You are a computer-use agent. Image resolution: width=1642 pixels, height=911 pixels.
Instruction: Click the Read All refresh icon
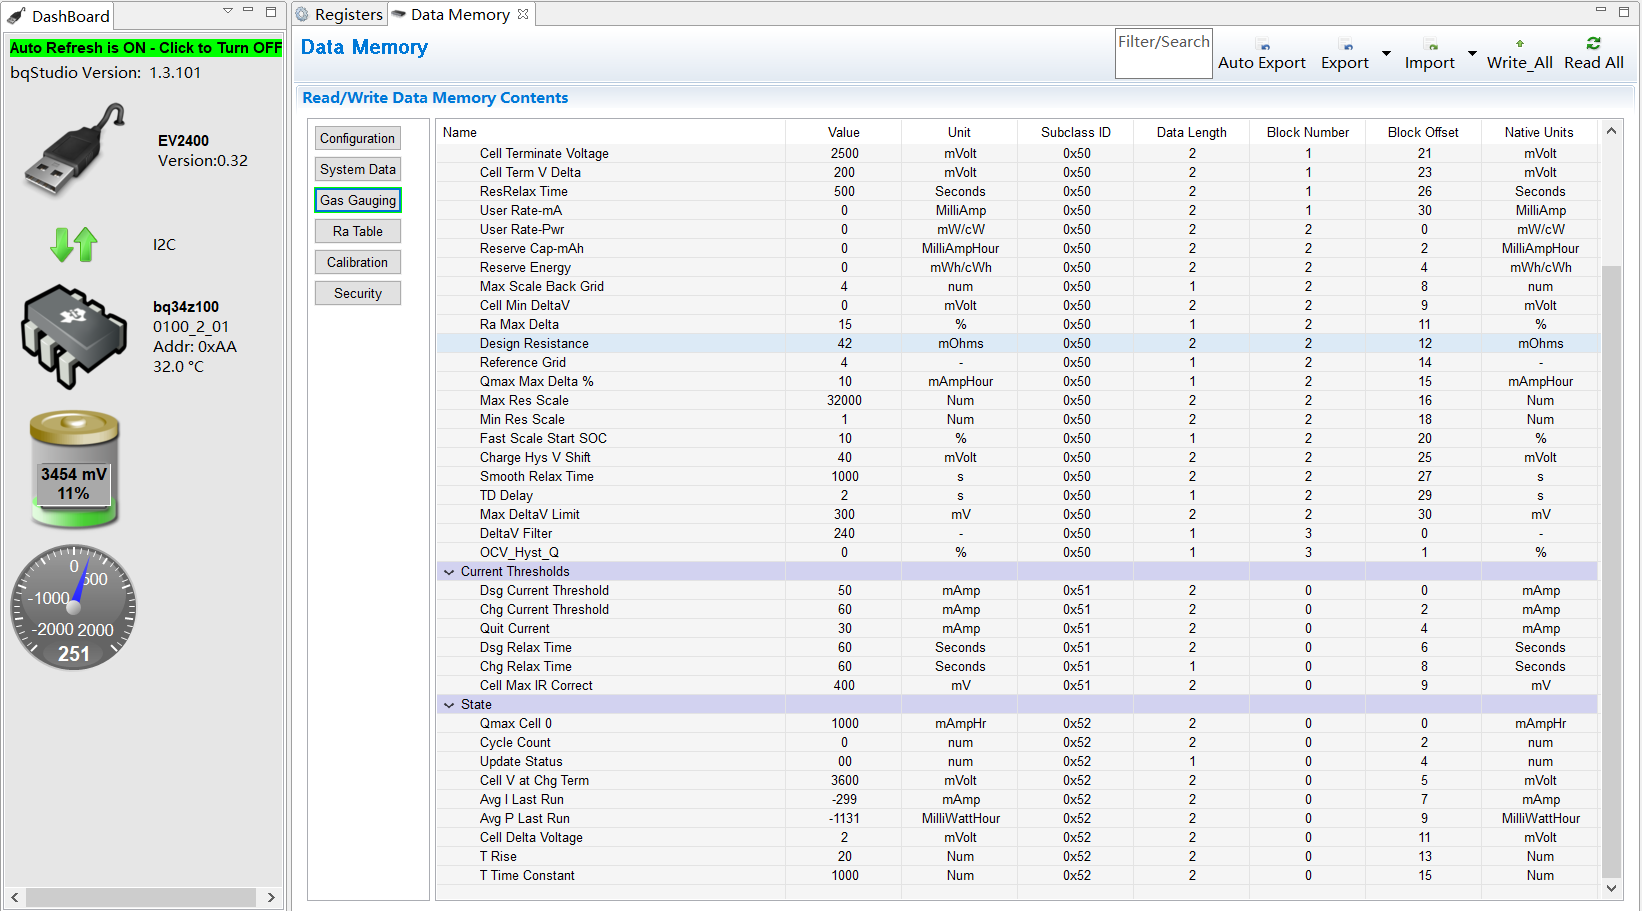point(1594,43)
